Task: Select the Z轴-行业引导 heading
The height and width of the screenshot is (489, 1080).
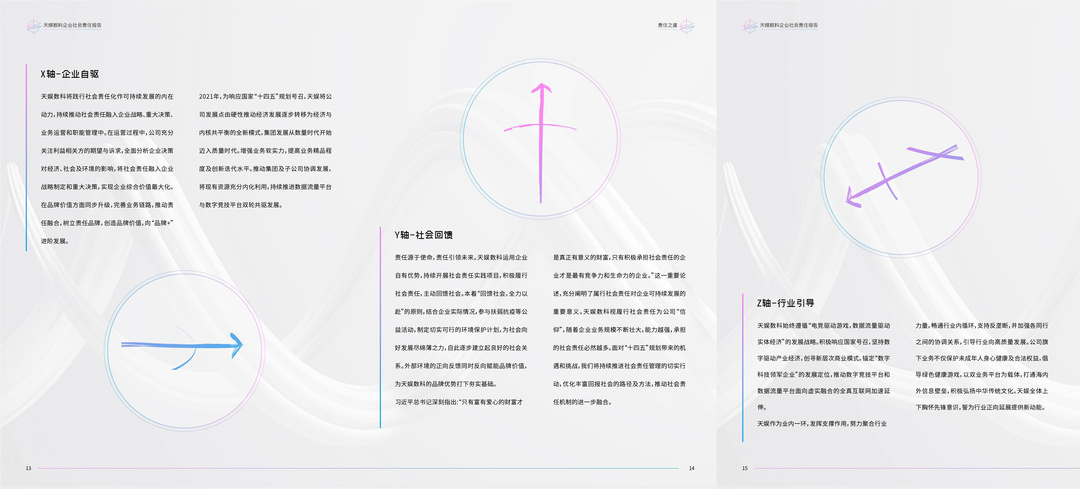Action: [785, 302]
